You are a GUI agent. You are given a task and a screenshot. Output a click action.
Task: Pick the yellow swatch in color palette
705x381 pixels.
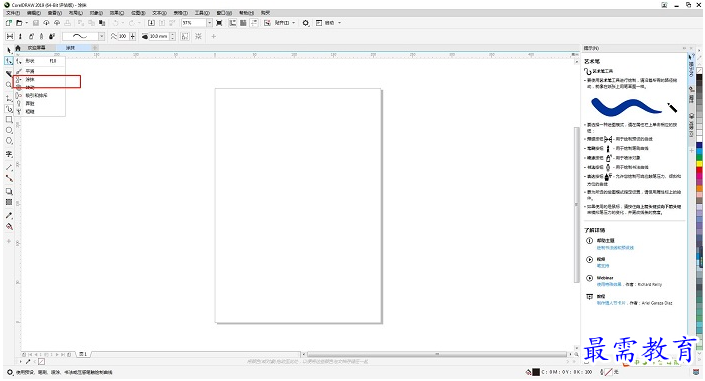699,164
